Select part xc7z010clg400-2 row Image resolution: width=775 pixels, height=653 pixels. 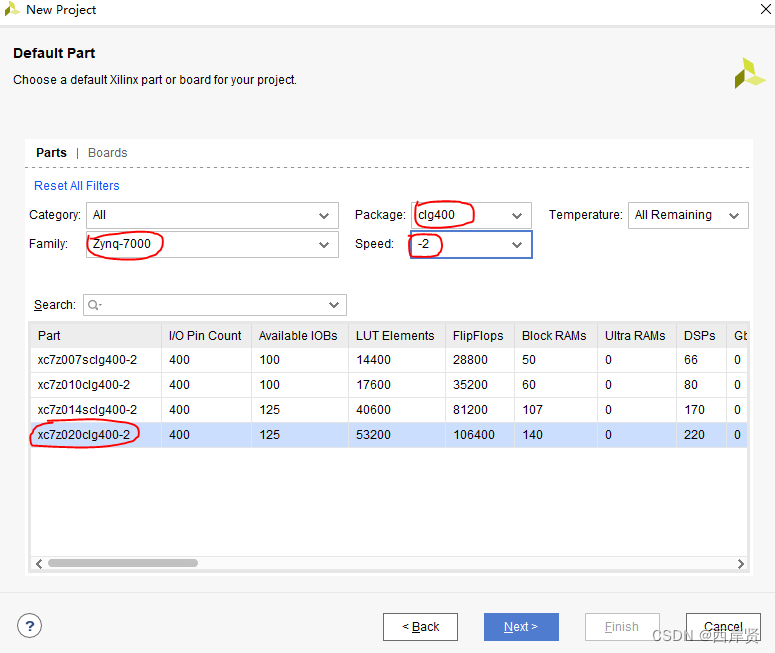coord(388,385)
